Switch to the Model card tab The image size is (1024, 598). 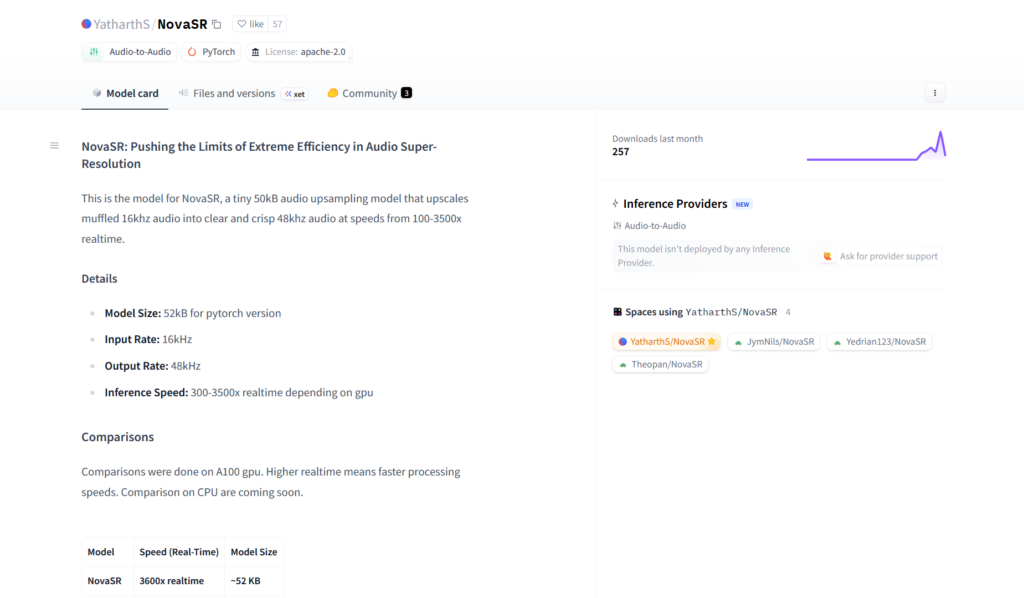125,93
